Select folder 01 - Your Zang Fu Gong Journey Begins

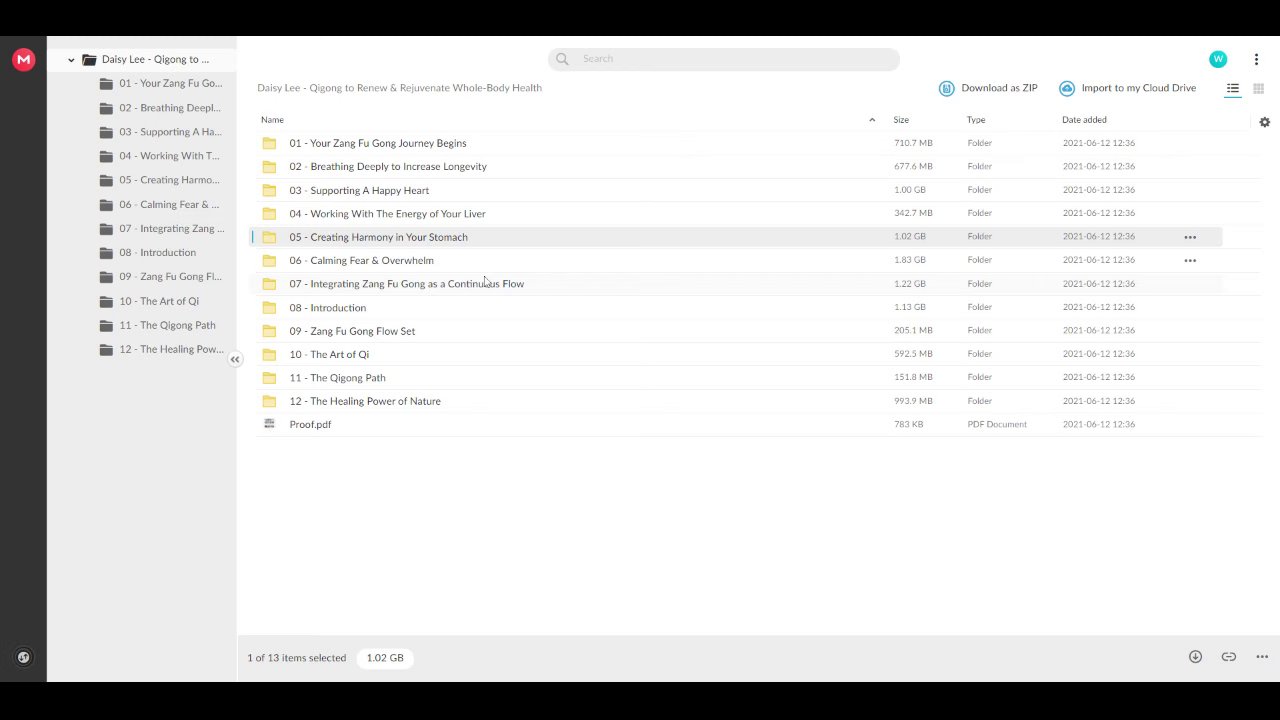point(736,143)
